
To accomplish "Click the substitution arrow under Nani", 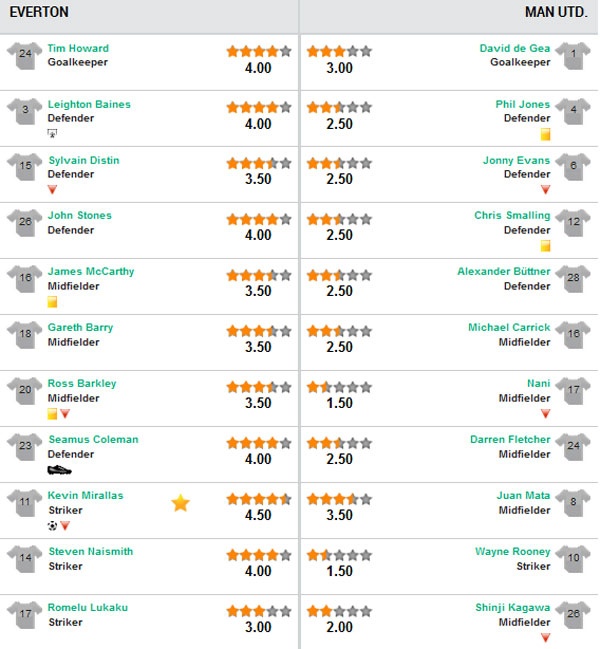I will (x=546, y=413).
